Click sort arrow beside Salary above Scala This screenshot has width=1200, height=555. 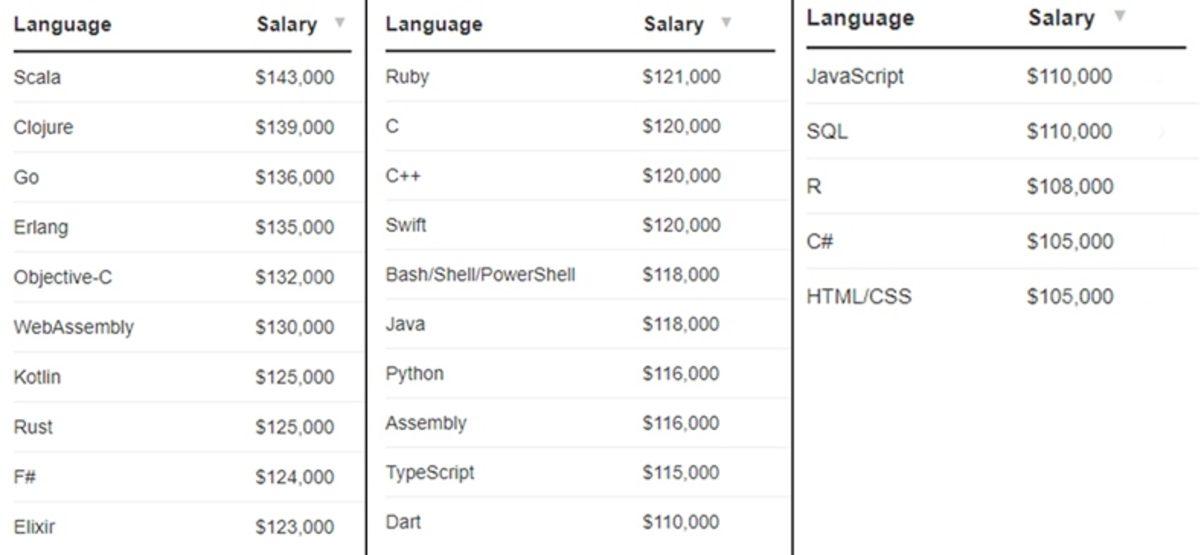(x=340, y=23)
